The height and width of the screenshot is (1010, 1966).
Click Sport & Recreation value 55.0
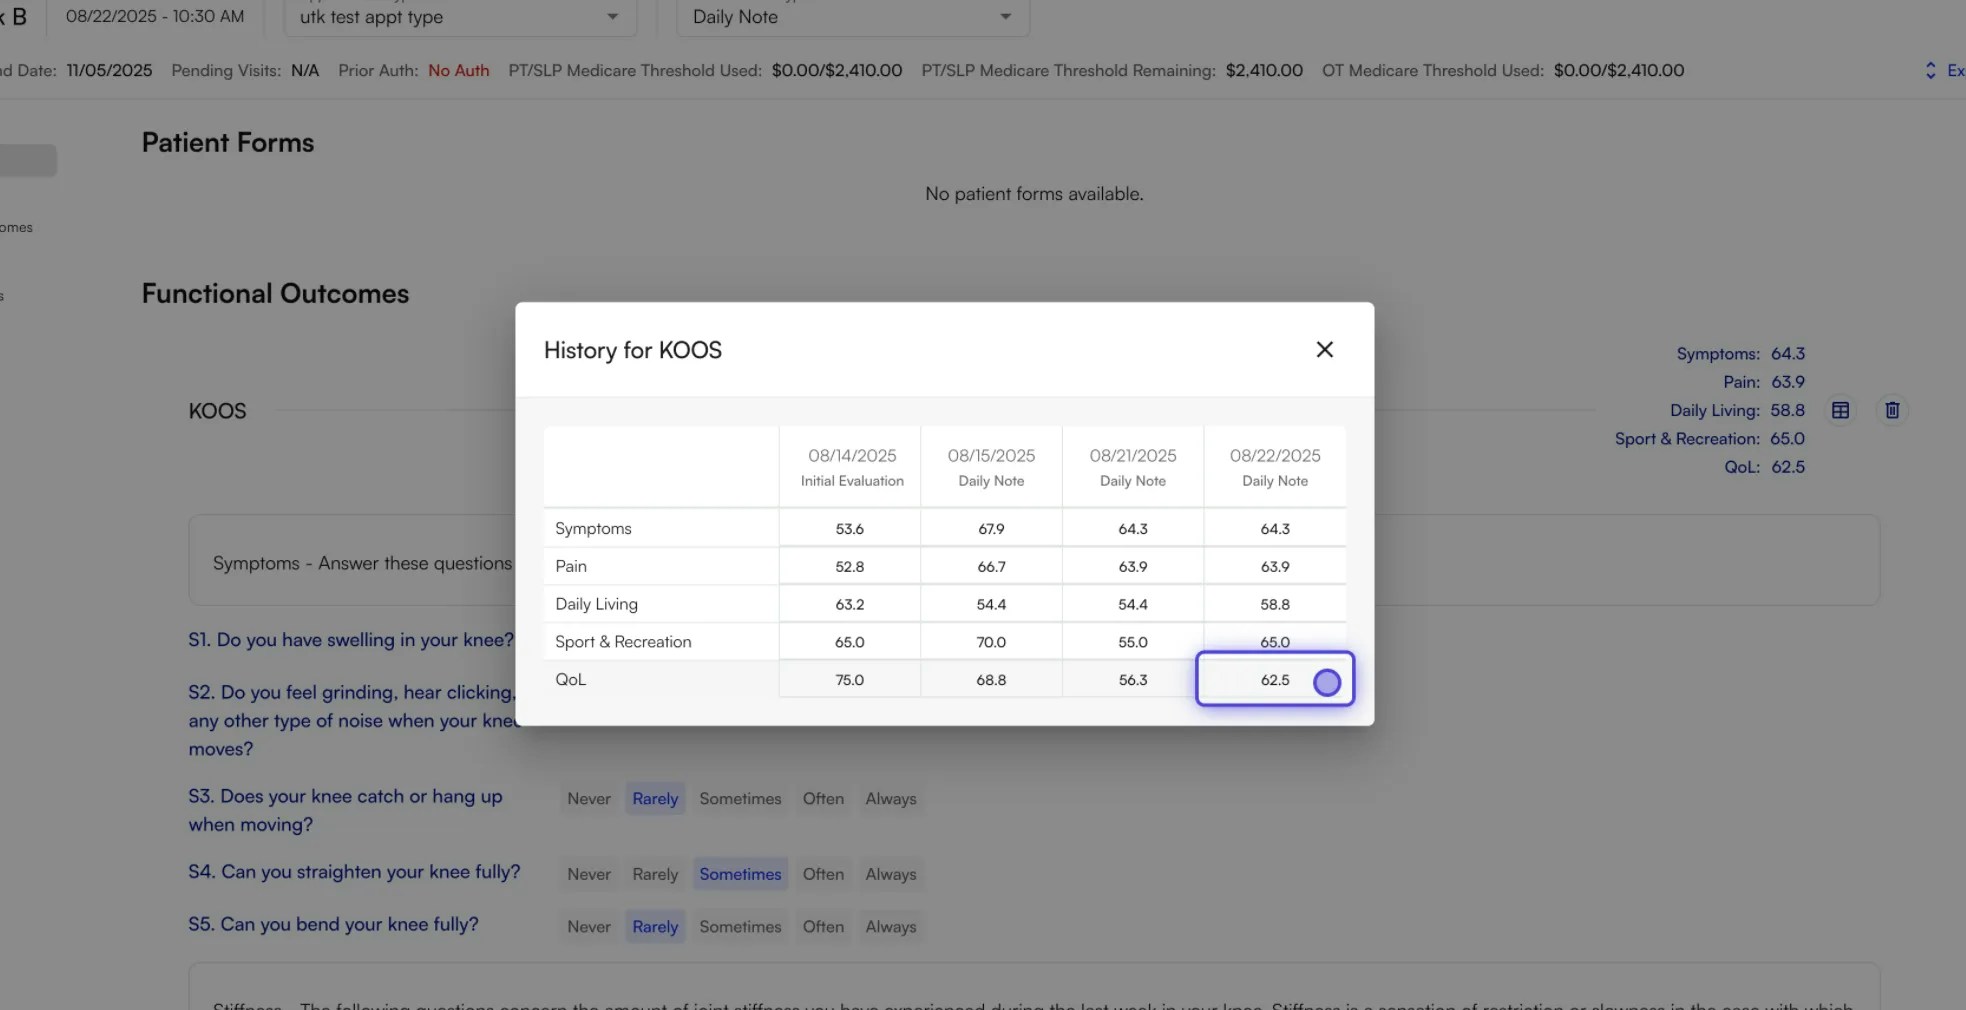tap(1133, 642)
